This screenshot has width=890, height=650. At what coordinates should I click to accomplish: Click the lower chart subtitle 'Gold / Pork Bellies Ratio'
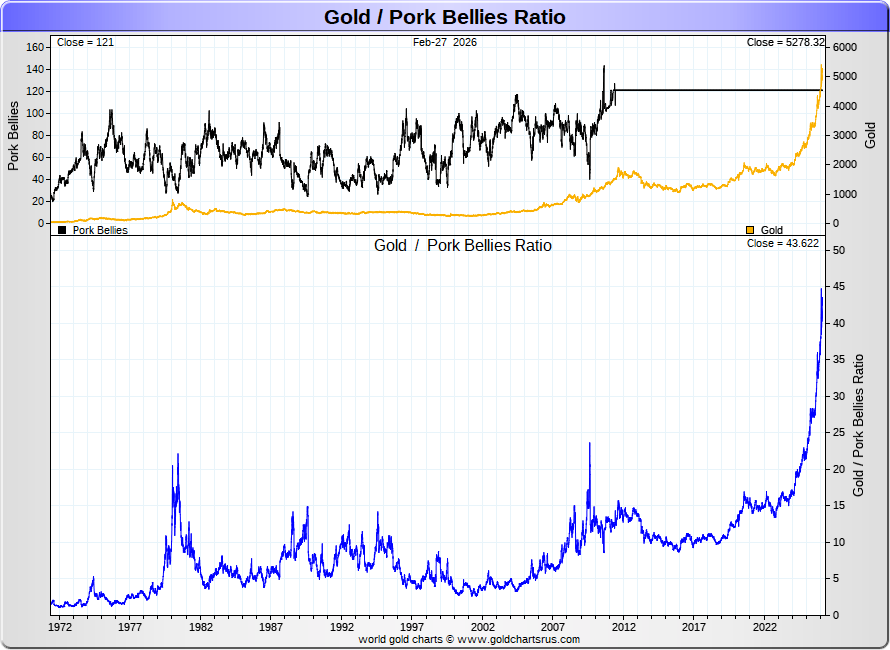coord(463,245)
